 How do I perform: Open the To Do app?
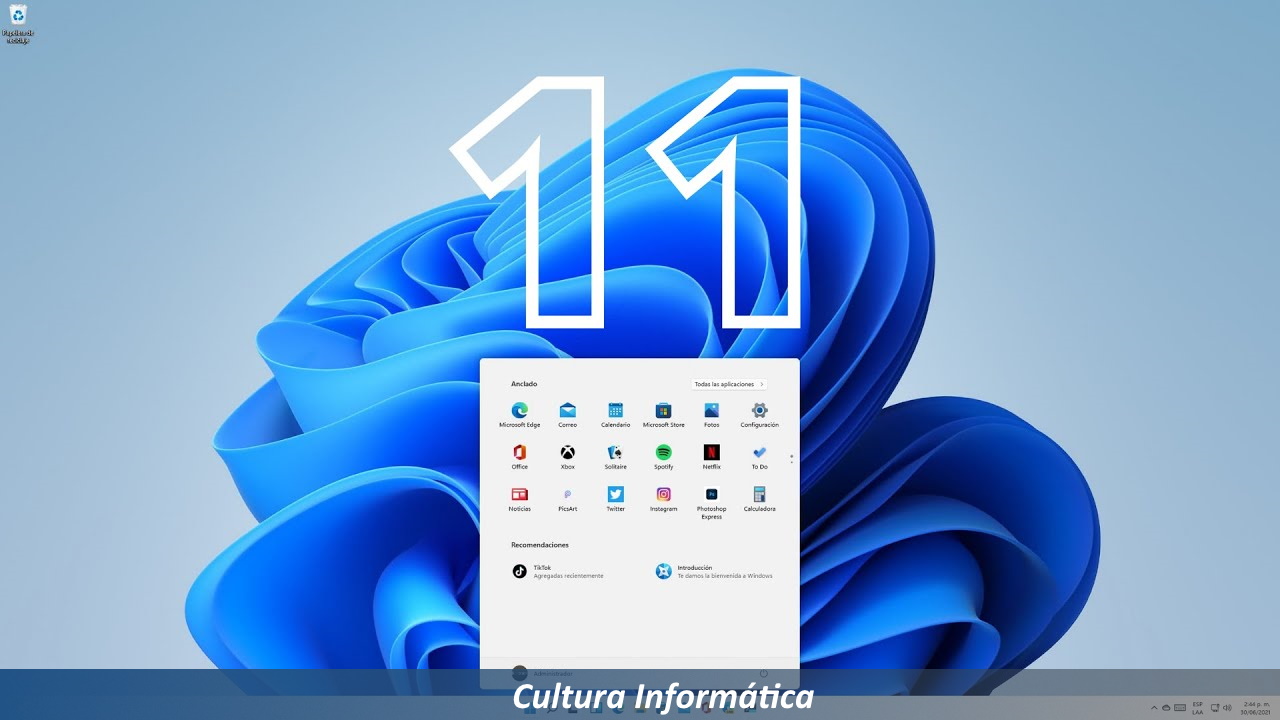pos(759,457)
